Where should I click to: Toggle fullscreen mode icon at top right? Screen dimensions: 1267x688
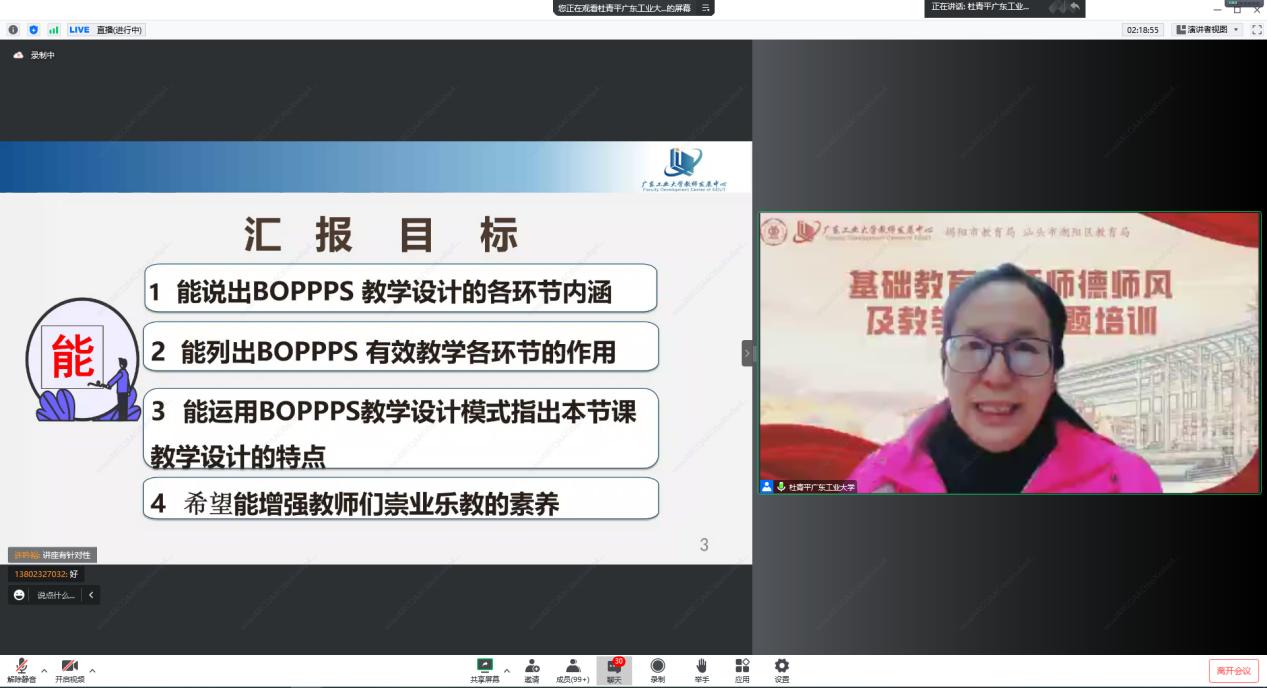point(1256,30)
